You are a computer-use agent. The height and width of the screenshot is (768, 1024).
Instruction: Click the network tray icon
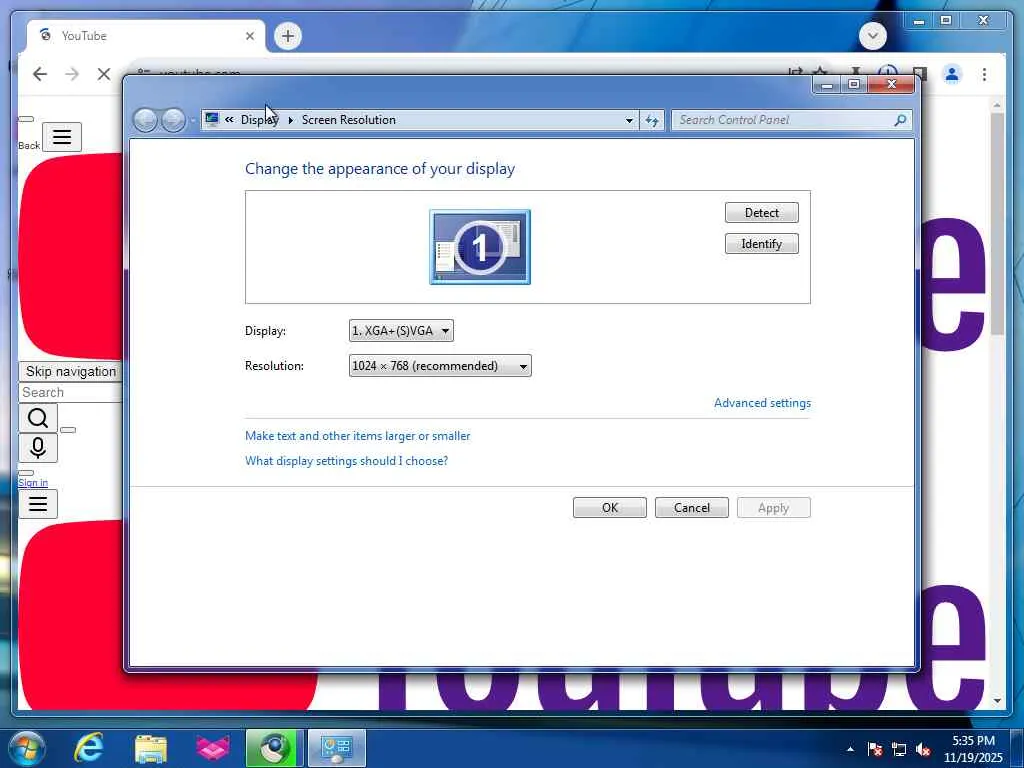(899, 749)
